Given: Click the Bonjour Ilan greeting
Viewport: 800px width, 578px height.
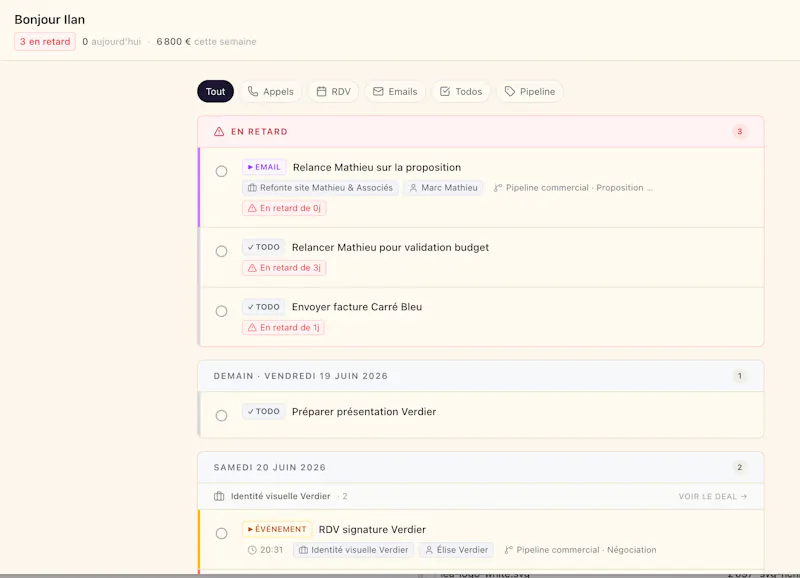Looking at the screenshot, I should coord(49,19).
